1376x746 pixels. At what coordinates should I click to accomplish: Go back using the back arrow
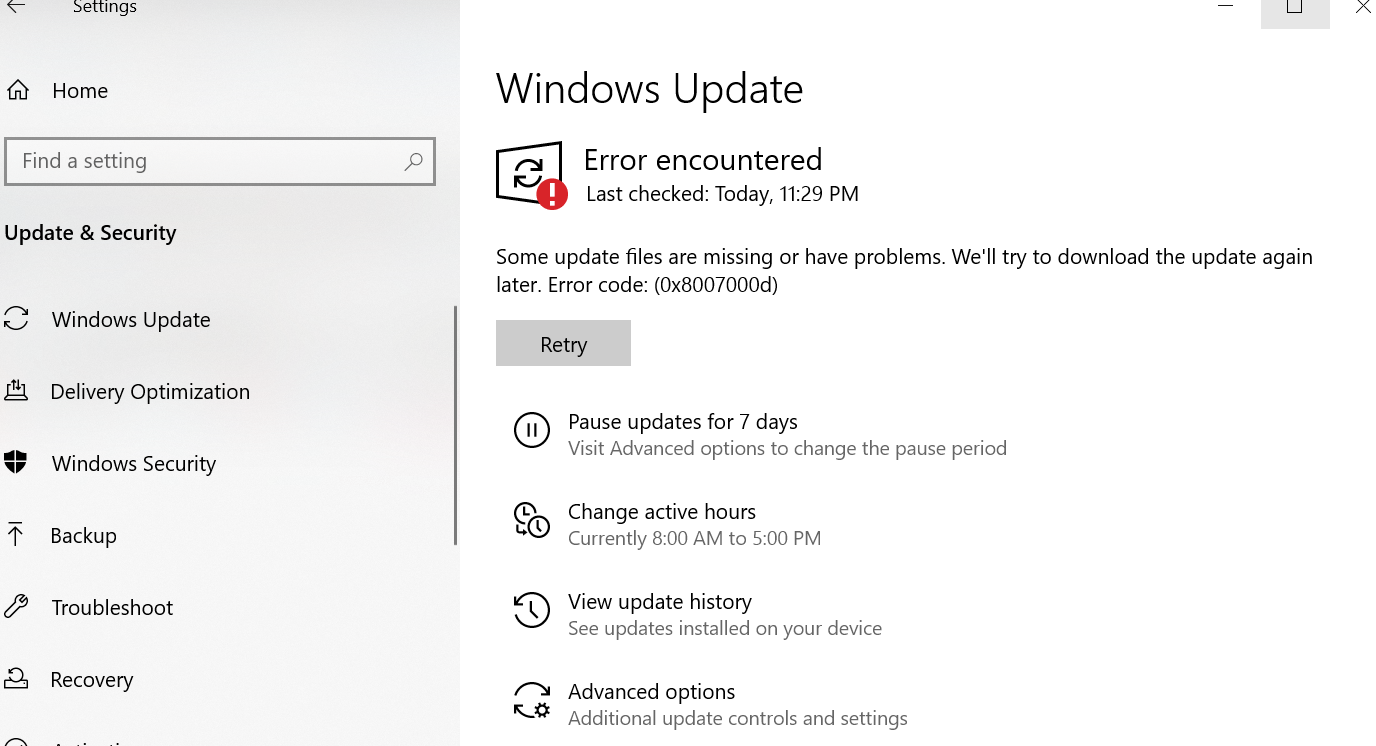coord(17,7)
